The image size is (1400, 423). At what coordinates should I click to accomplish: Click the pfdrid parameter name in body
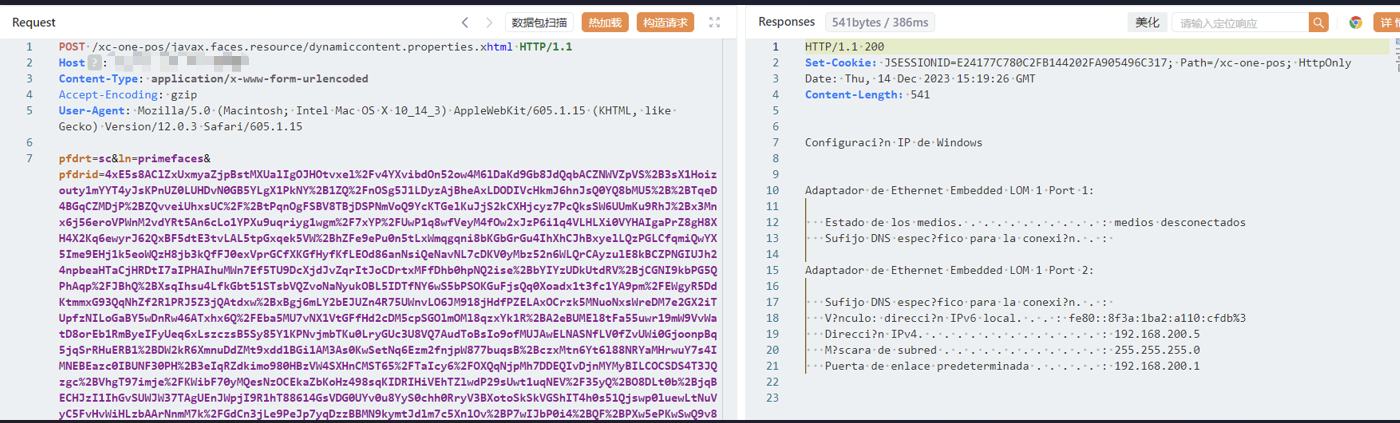point(78,175)
